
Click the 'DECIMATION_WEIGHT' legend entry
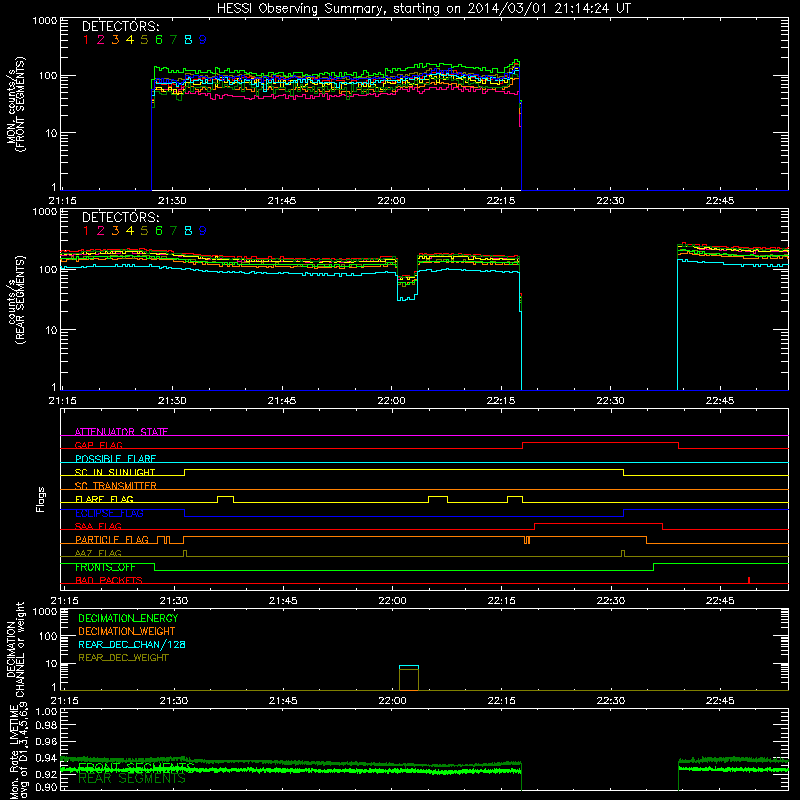[127, 631]
